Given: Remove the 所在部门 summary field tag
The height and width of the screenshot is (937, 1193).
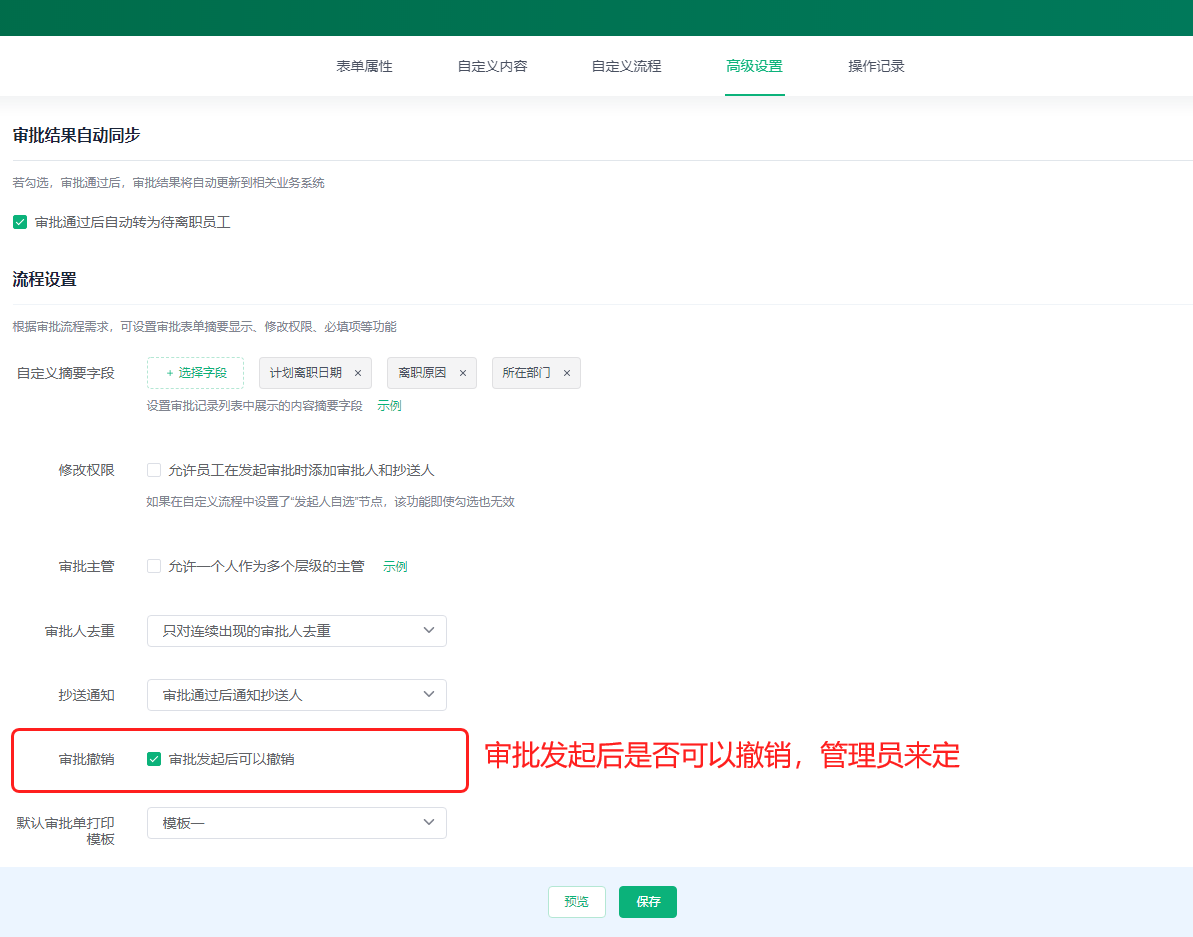Looking at the screenshot, I should click(x=566, y=373).
